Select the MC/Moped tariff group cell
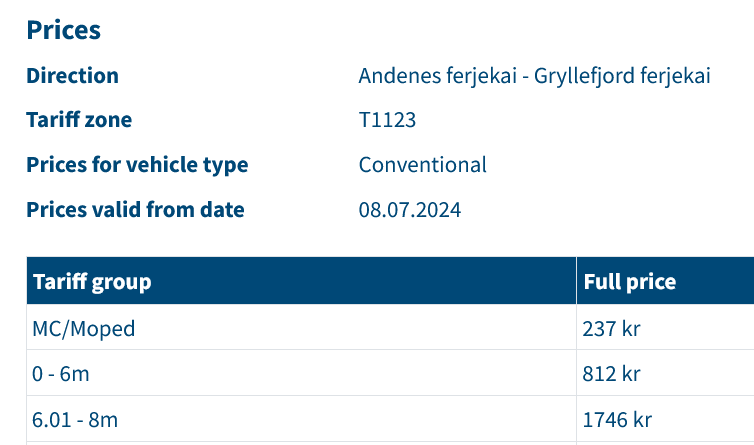This screenshot has width=754, height=445. click(x=84, y=328)
